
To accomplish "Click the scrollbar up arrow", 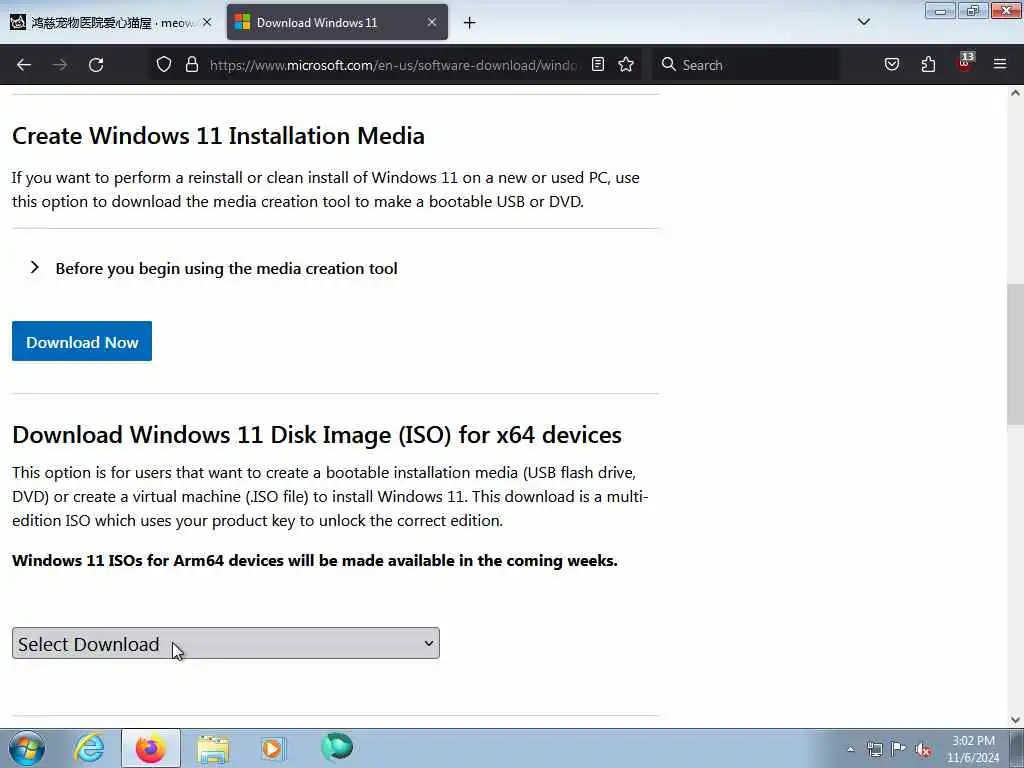I will pos(1015,93).
